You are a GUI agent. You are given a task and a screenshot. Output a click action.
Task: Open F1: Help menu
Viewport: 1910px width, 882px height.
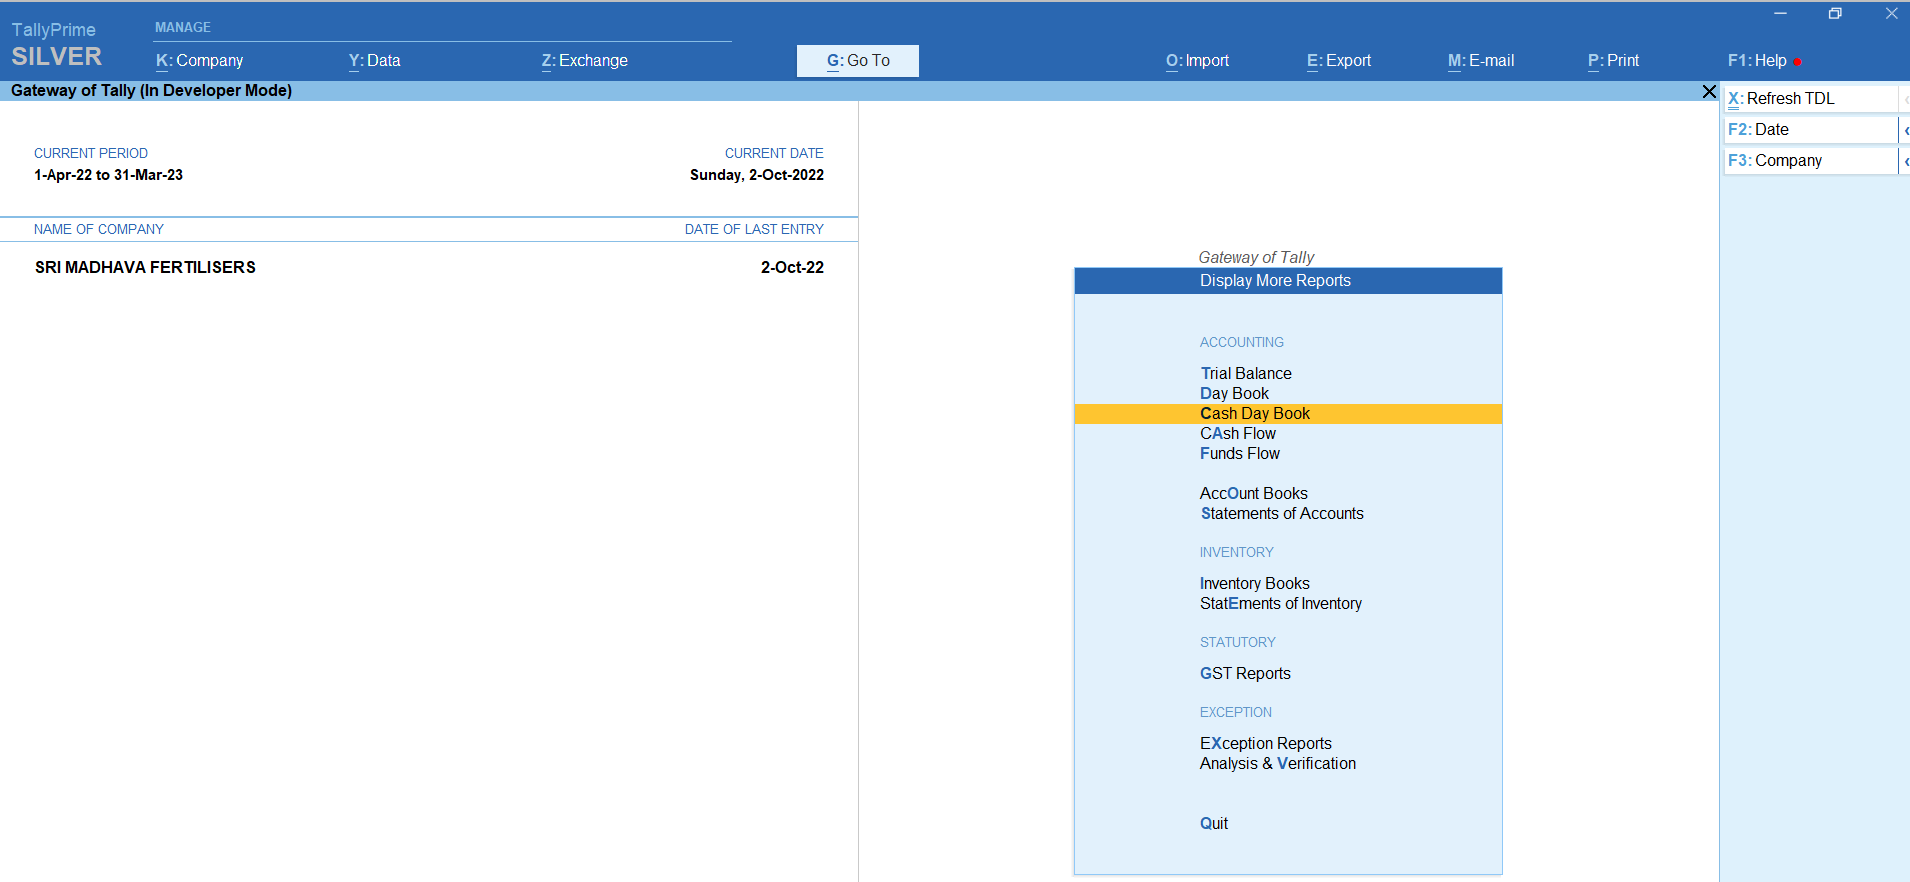1757,61
